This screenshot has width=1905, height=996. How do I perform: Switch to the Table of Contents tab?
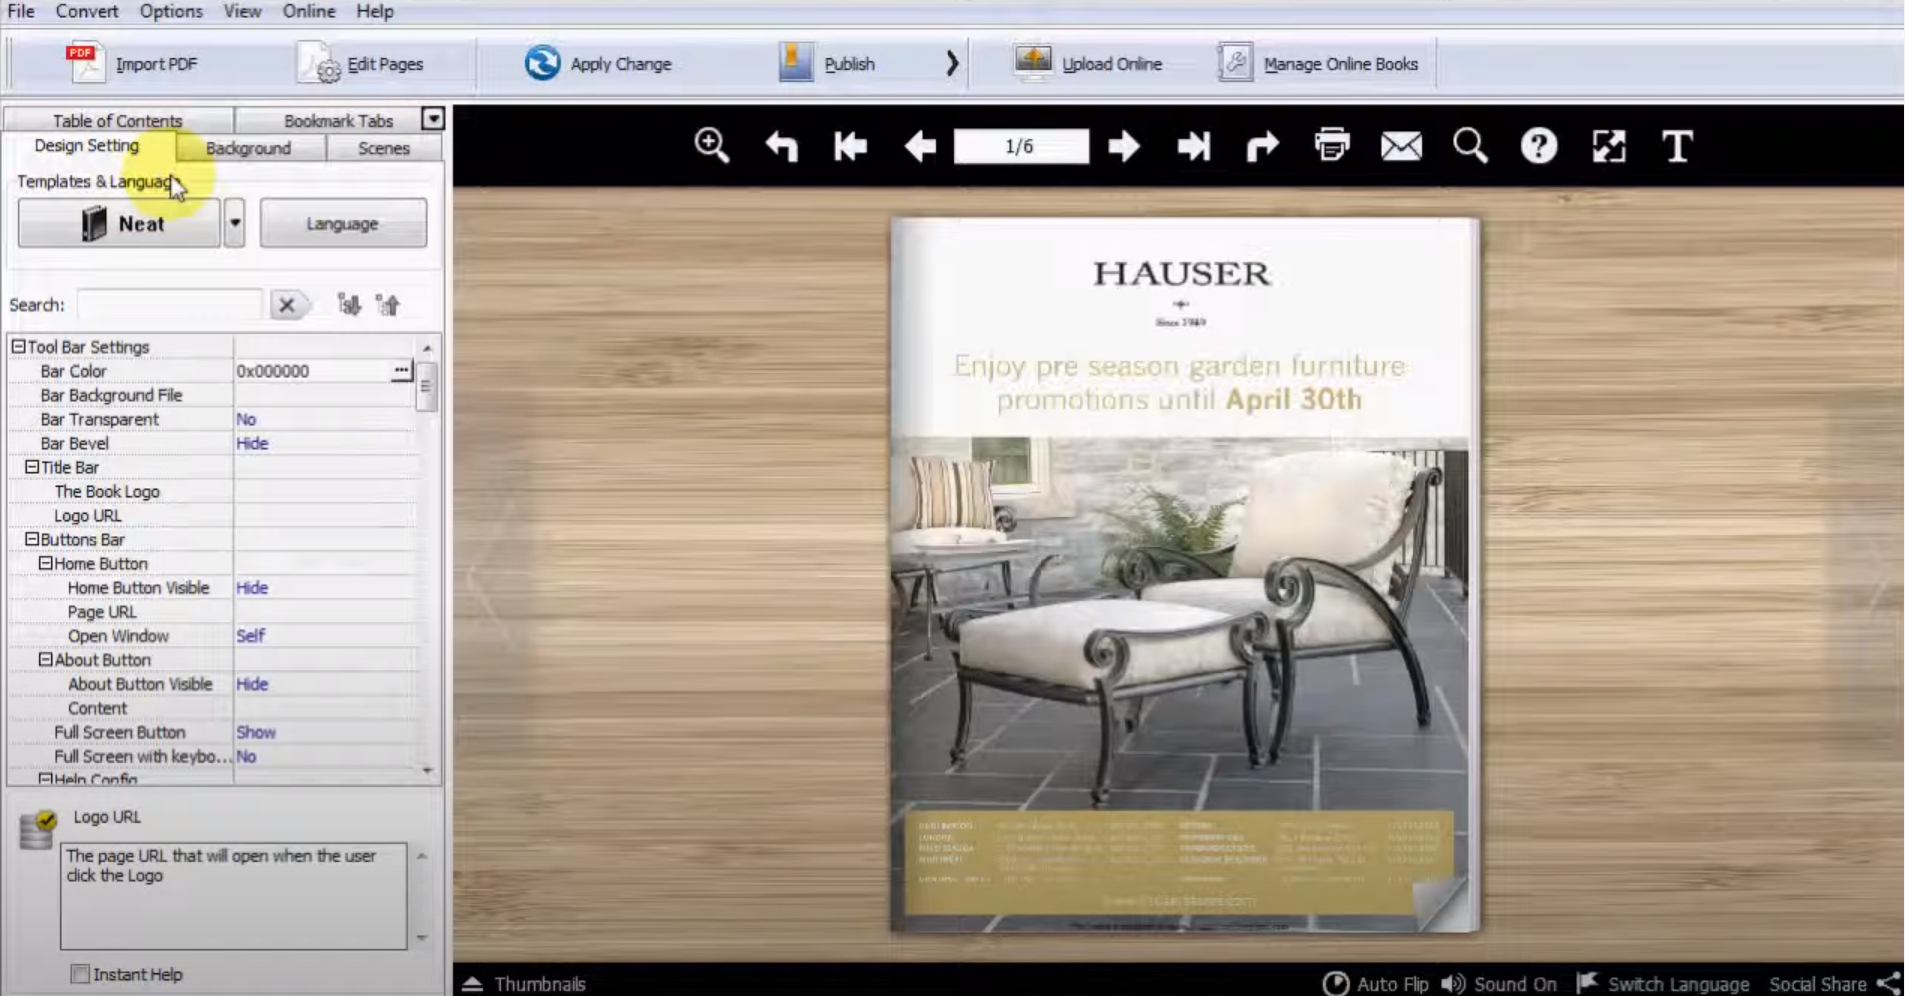tap(118, 120)
